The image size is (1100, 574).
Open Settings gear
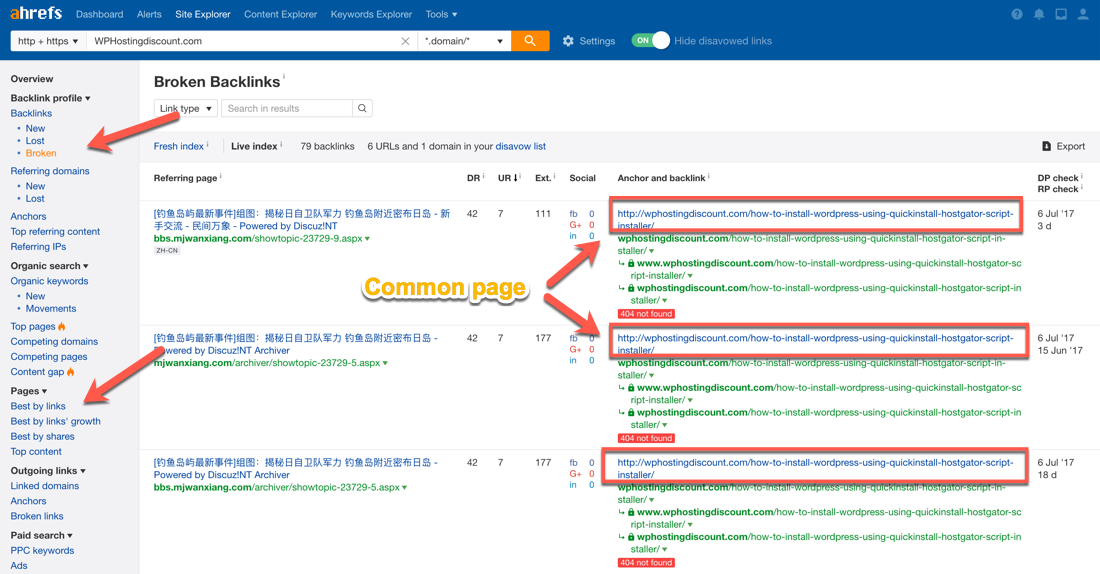click(568, 41)
